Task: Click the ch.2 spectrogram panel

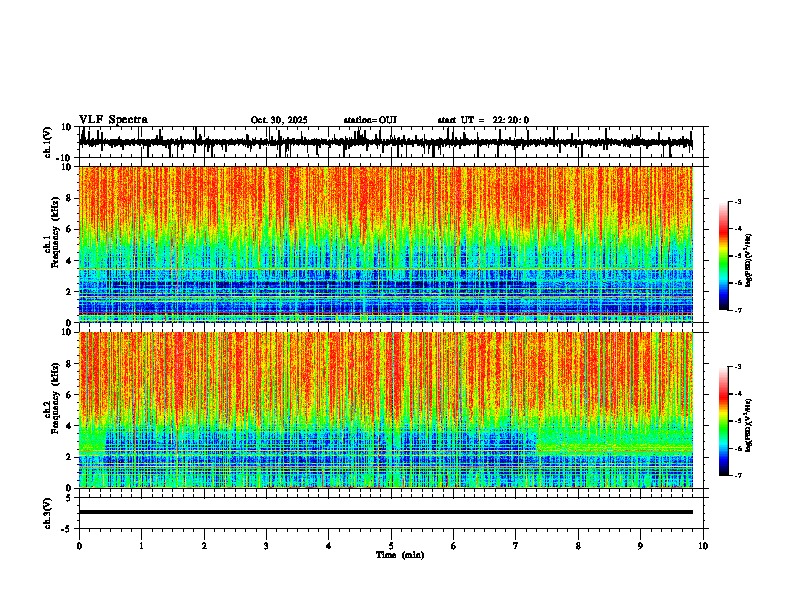Action: click(386, 410)
